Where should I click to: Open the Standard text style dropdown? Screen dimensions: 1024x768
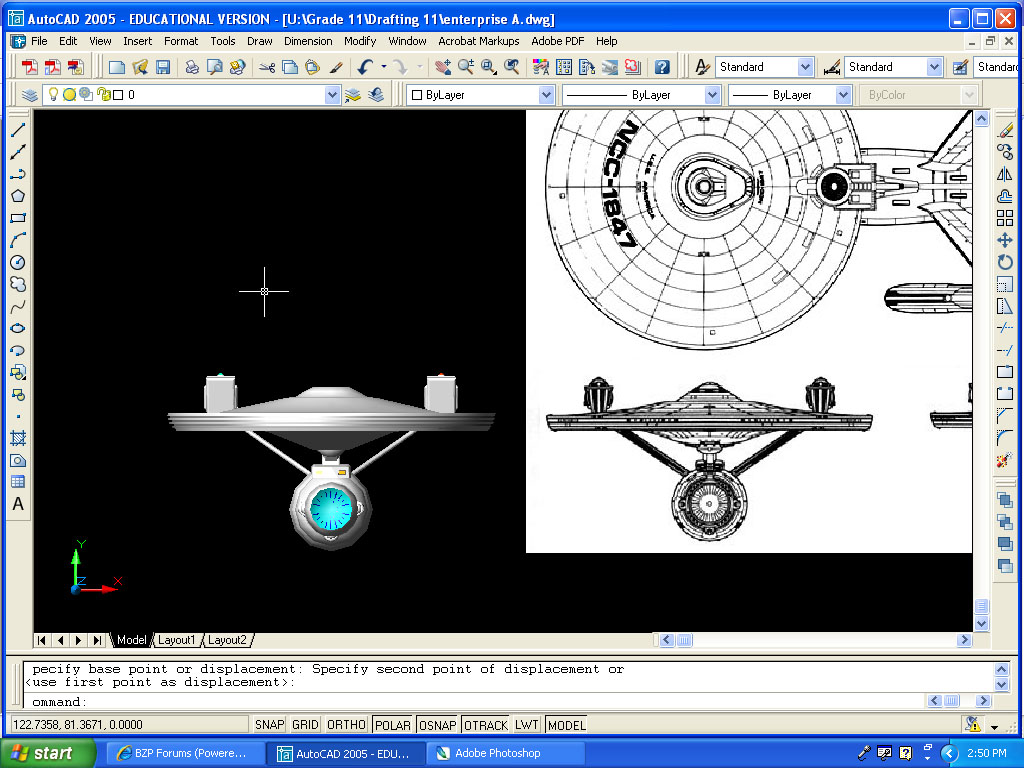(x=805, y=67)
